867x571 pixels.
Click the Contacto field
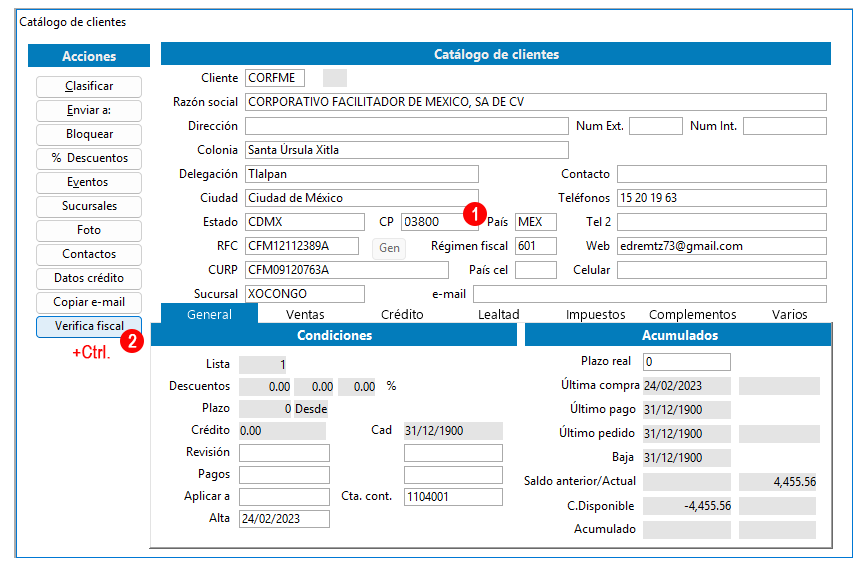tap(722, 174)
